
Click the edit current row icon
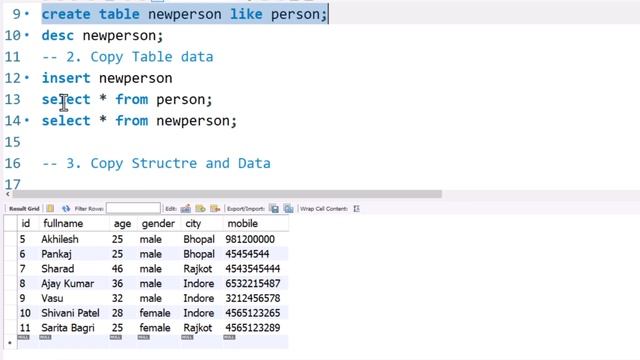pyautogui.click(x=186, y=209)
